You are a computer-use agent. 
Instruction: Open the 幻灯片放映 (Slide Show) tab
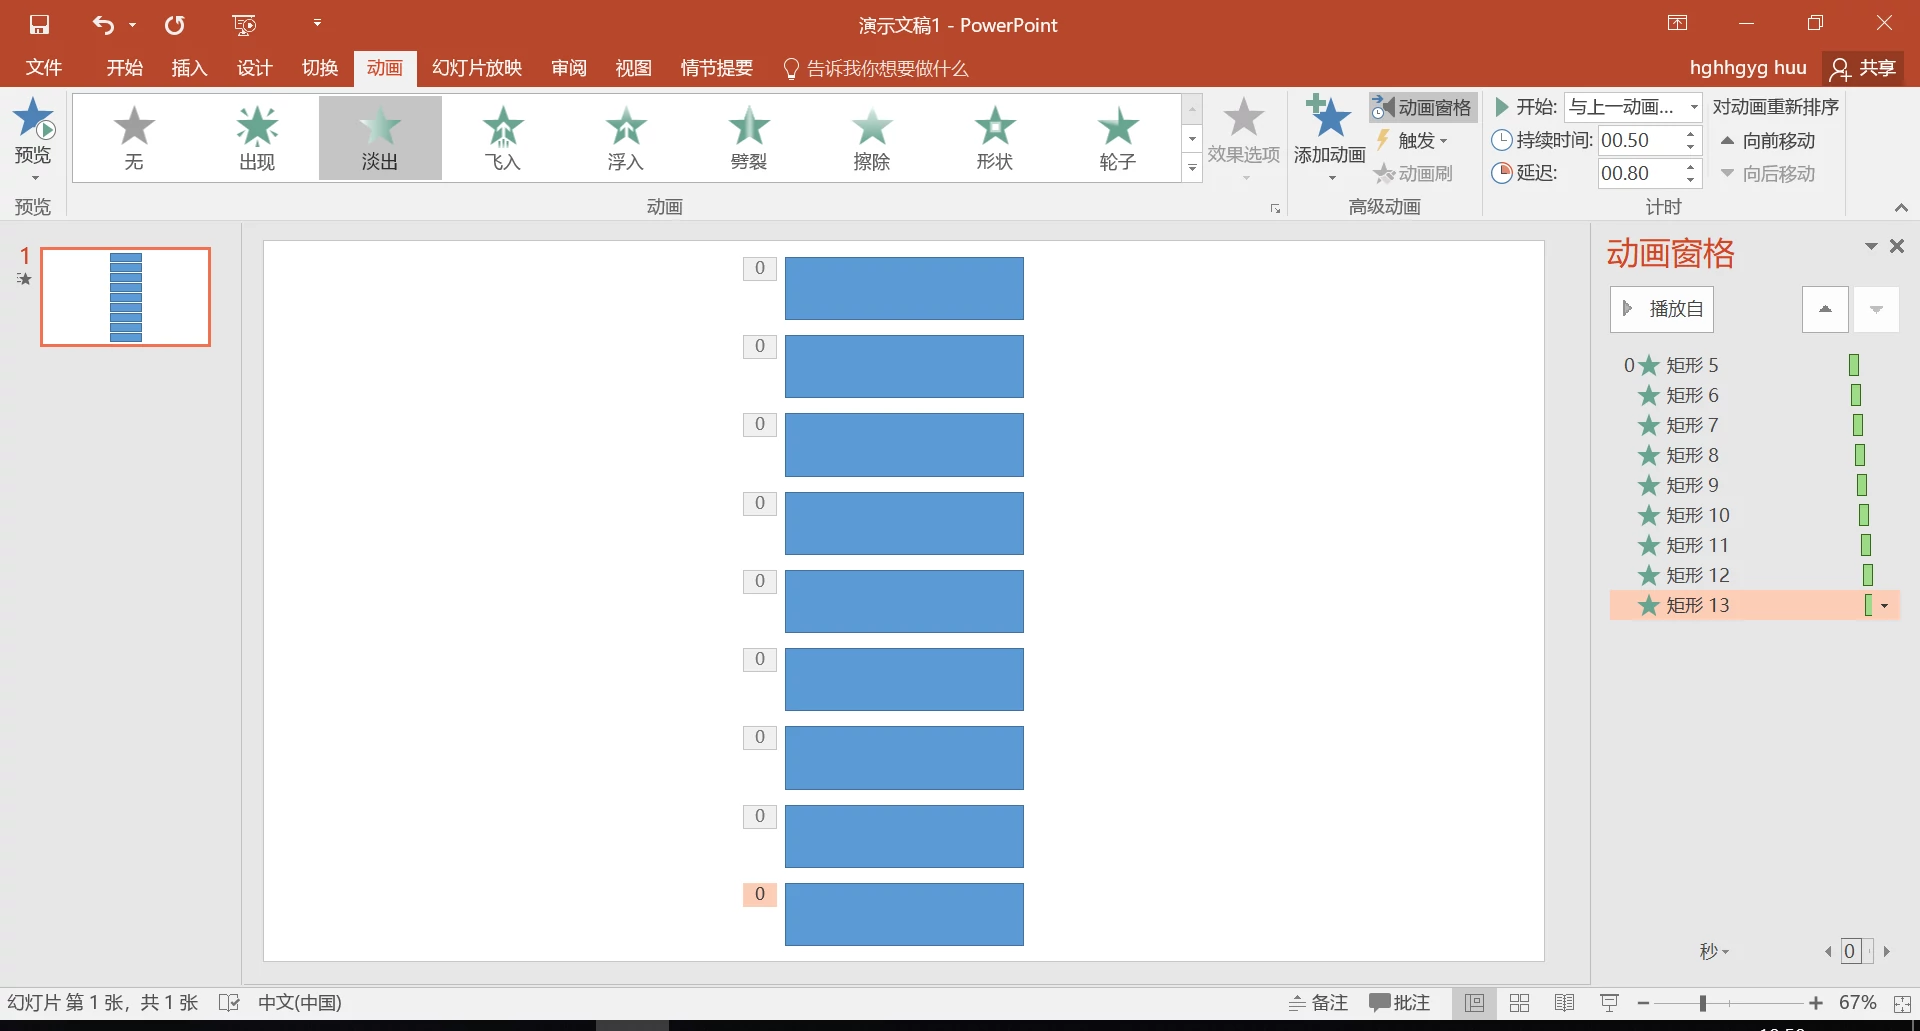477,68
